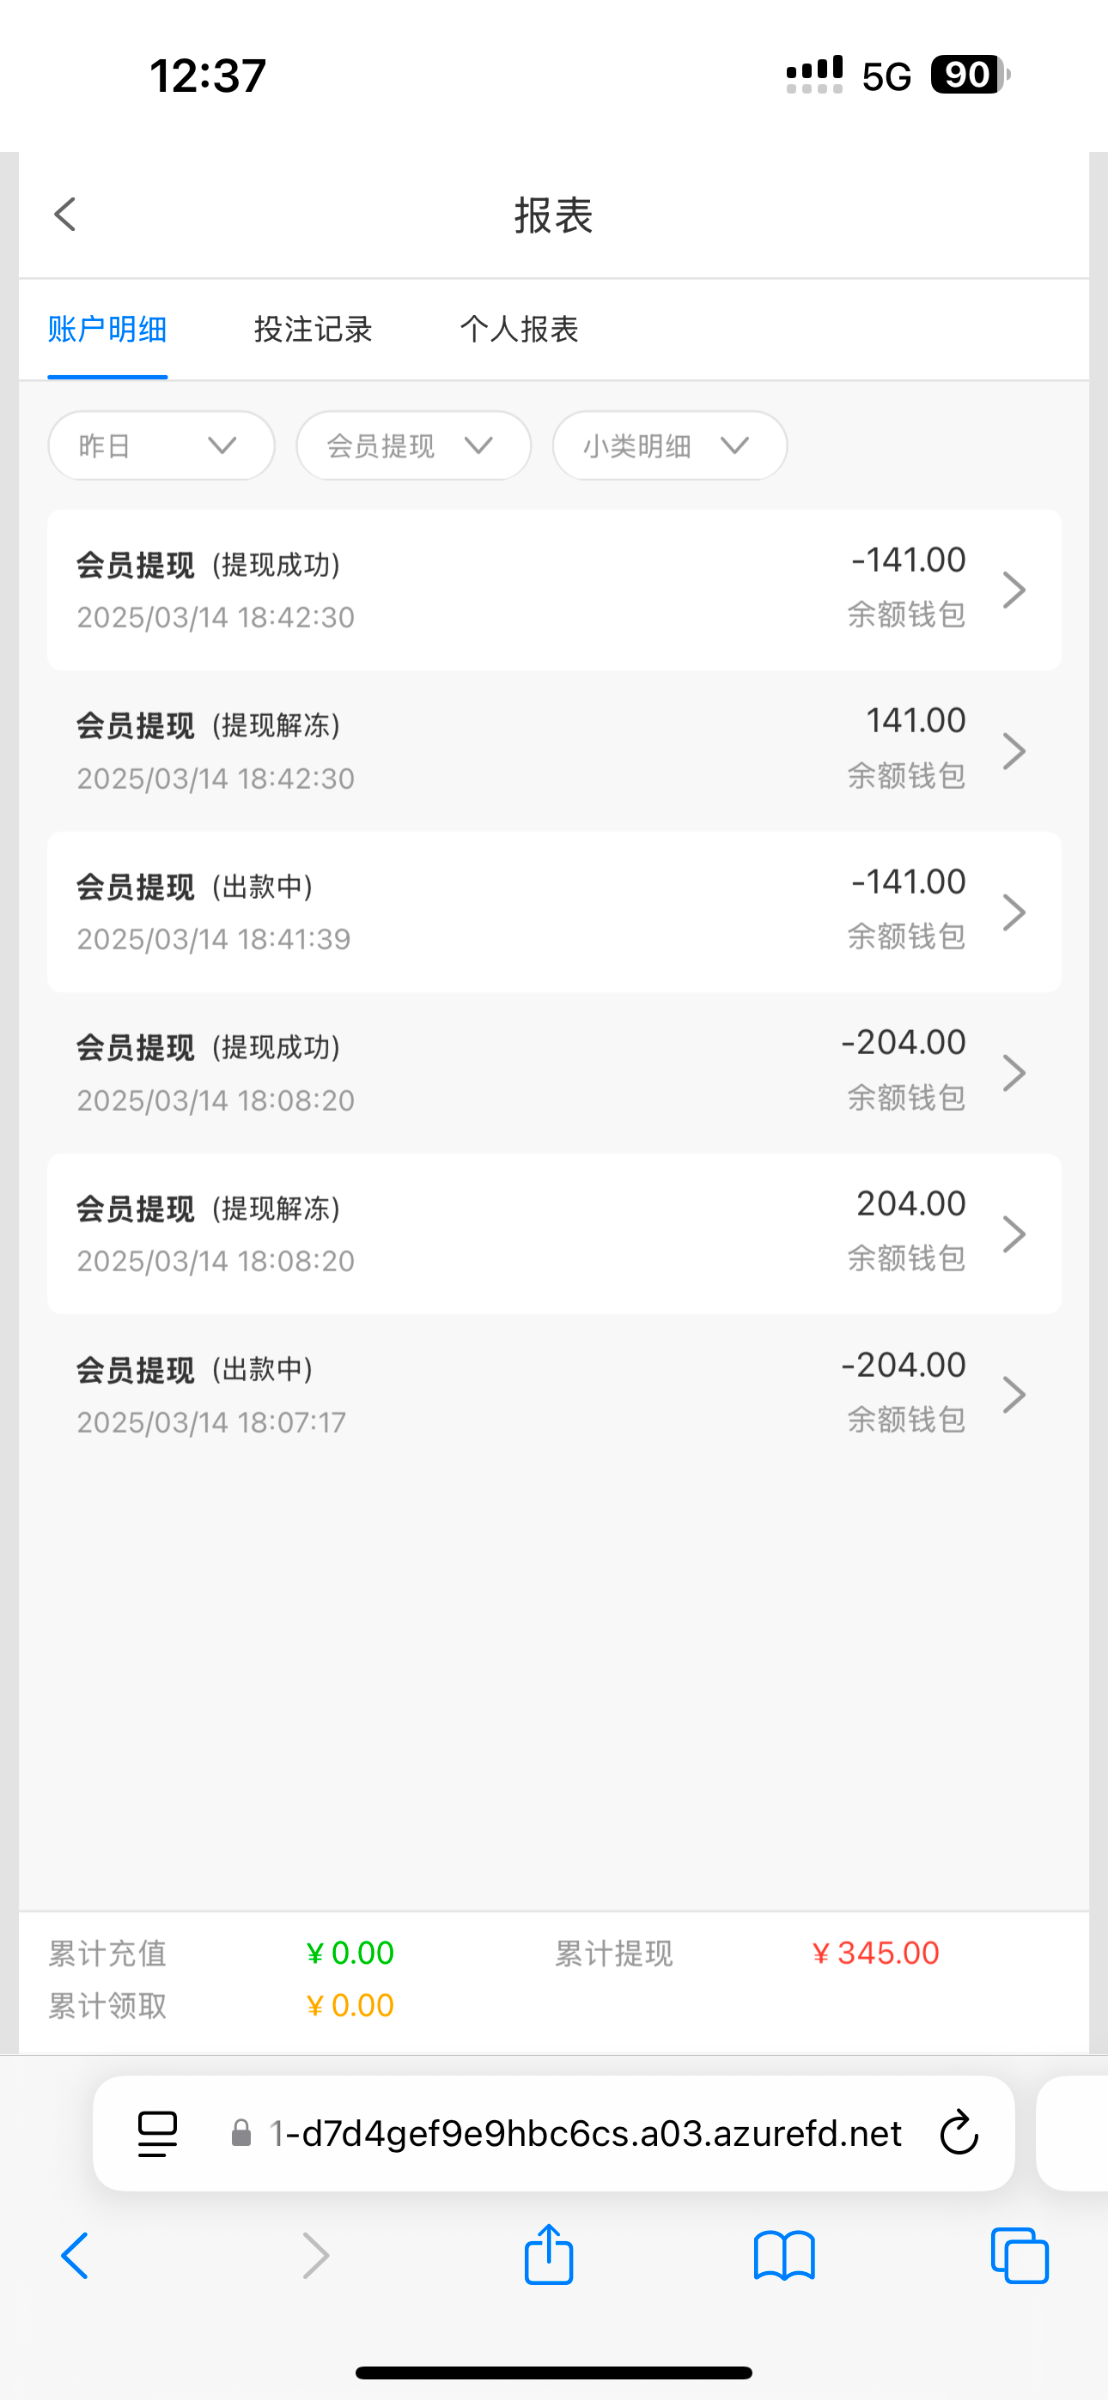
Task: Switch to the 投注记录 tab
Action: pos(313,329)
